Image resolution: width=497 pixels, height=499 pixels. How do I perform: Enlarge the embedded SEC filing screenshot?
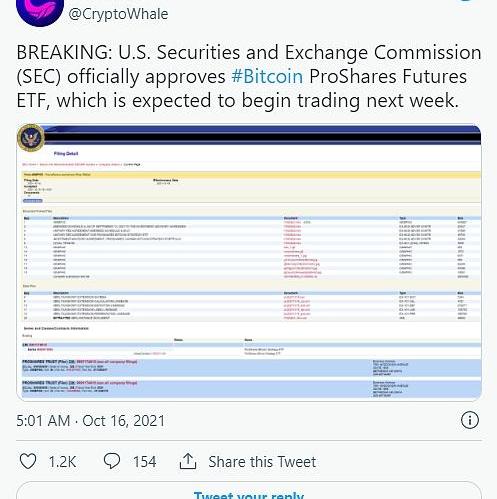(x=249, y=262)
